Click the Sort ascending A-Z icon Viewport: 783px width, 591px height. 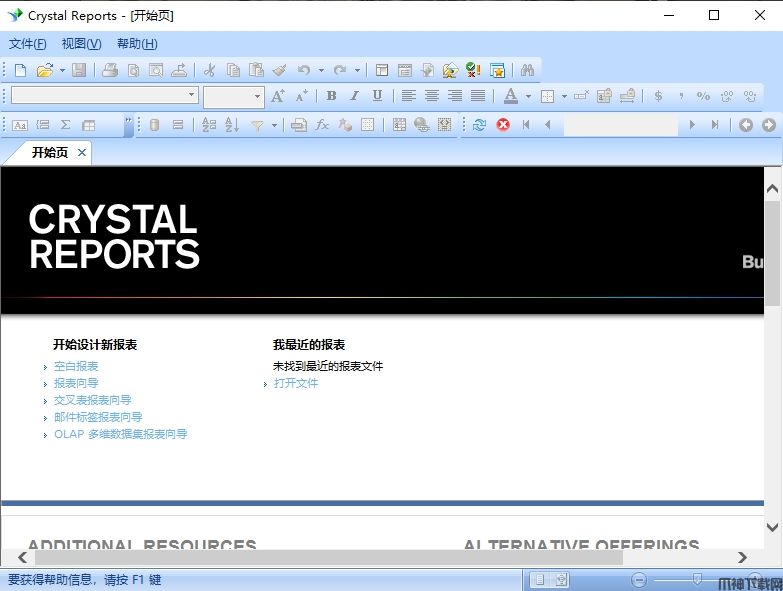[209, 125]
